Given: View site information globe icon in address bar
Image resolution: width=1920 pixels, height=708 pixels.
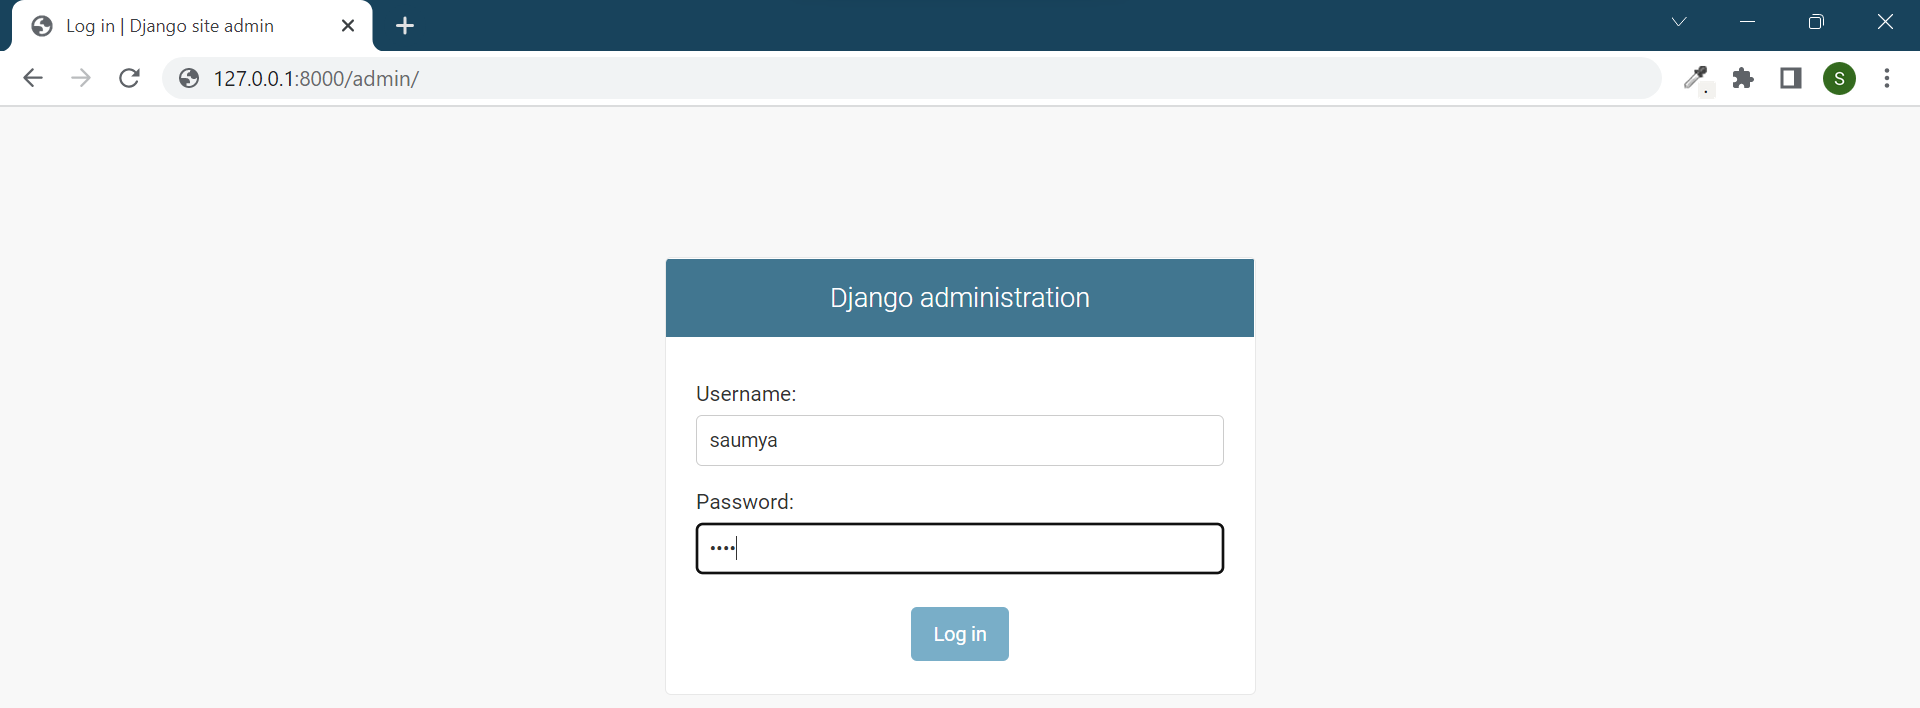Looking at the screenshot, I should pos(189,78).
